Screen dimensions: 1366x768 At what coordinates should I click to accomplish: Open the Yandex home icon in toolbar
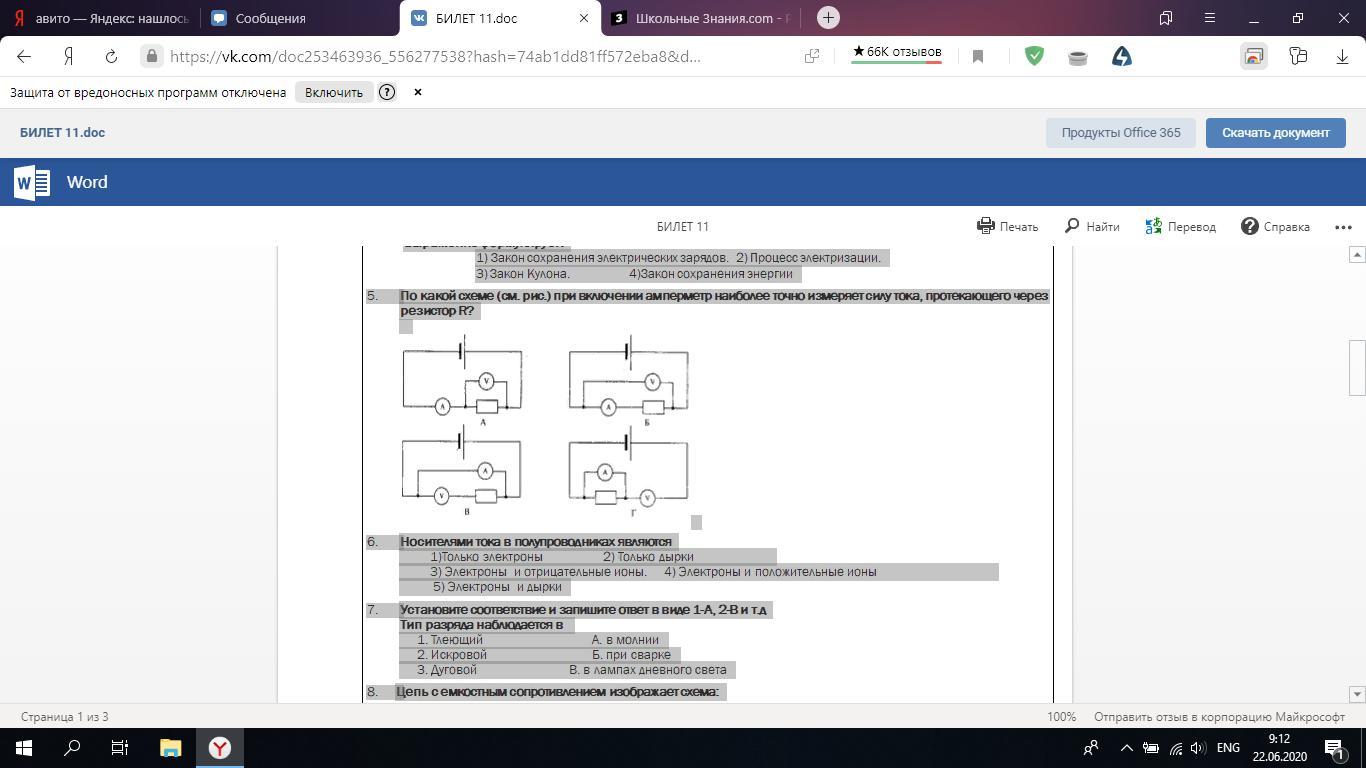[68, 56]
